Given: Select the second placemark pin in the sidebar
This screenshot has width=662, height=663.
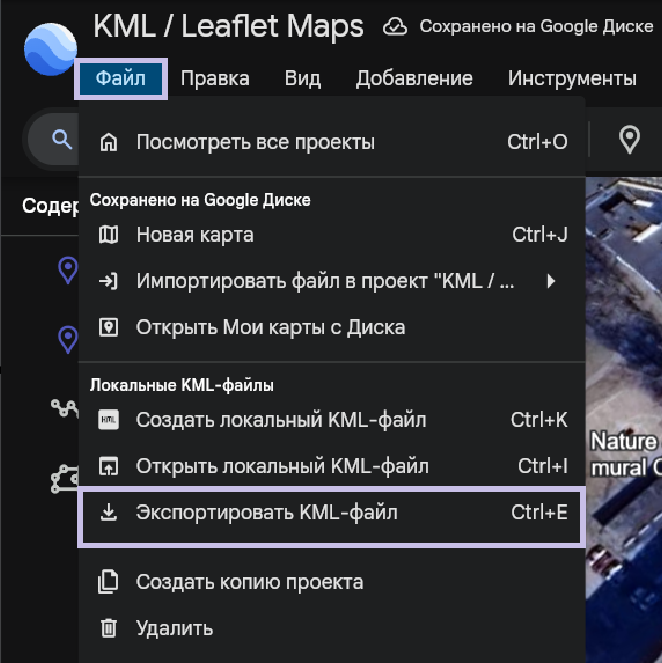Looking at the screenshot, I should tap(67, 338).
